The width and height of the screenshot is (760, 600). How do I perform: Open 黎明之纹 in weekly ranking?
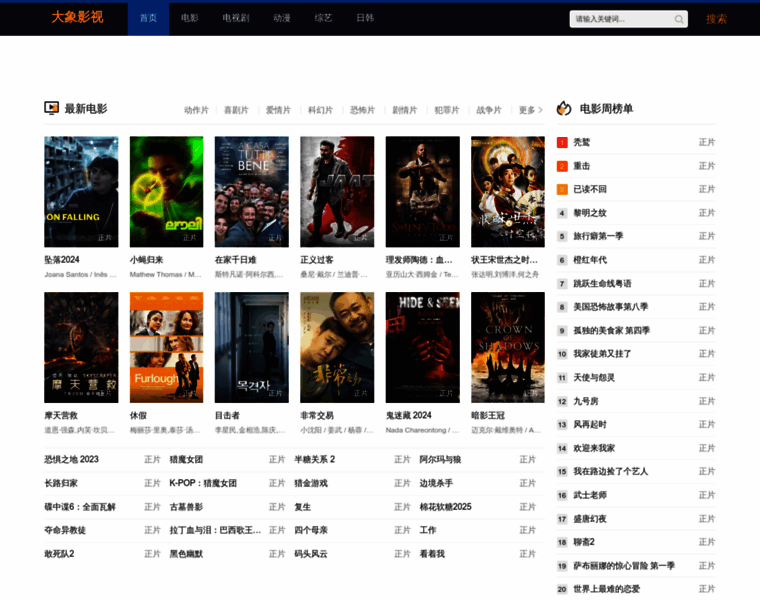(x=590, y=213)
